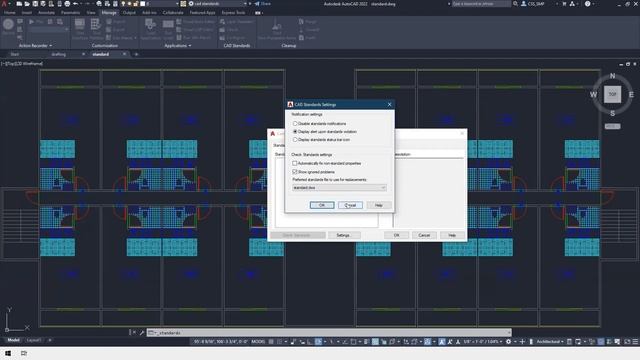Click Help in Configure Standards dialog
This screenshot has width=640, height=360.
pos(452,235)
